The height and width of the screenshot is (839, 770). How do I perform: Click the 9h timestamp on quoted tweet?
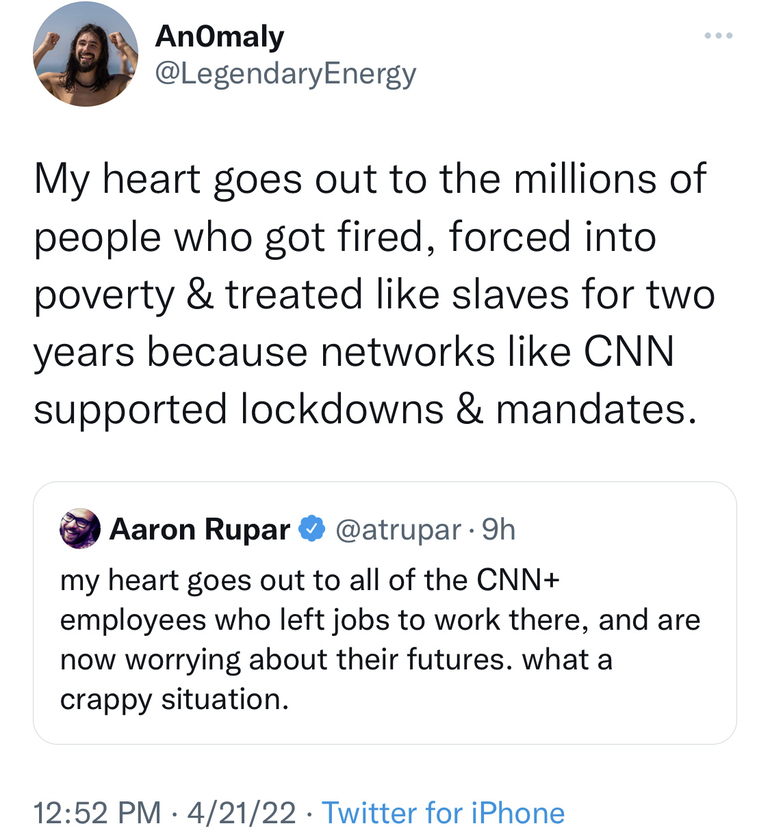click(x=498, y=529)
